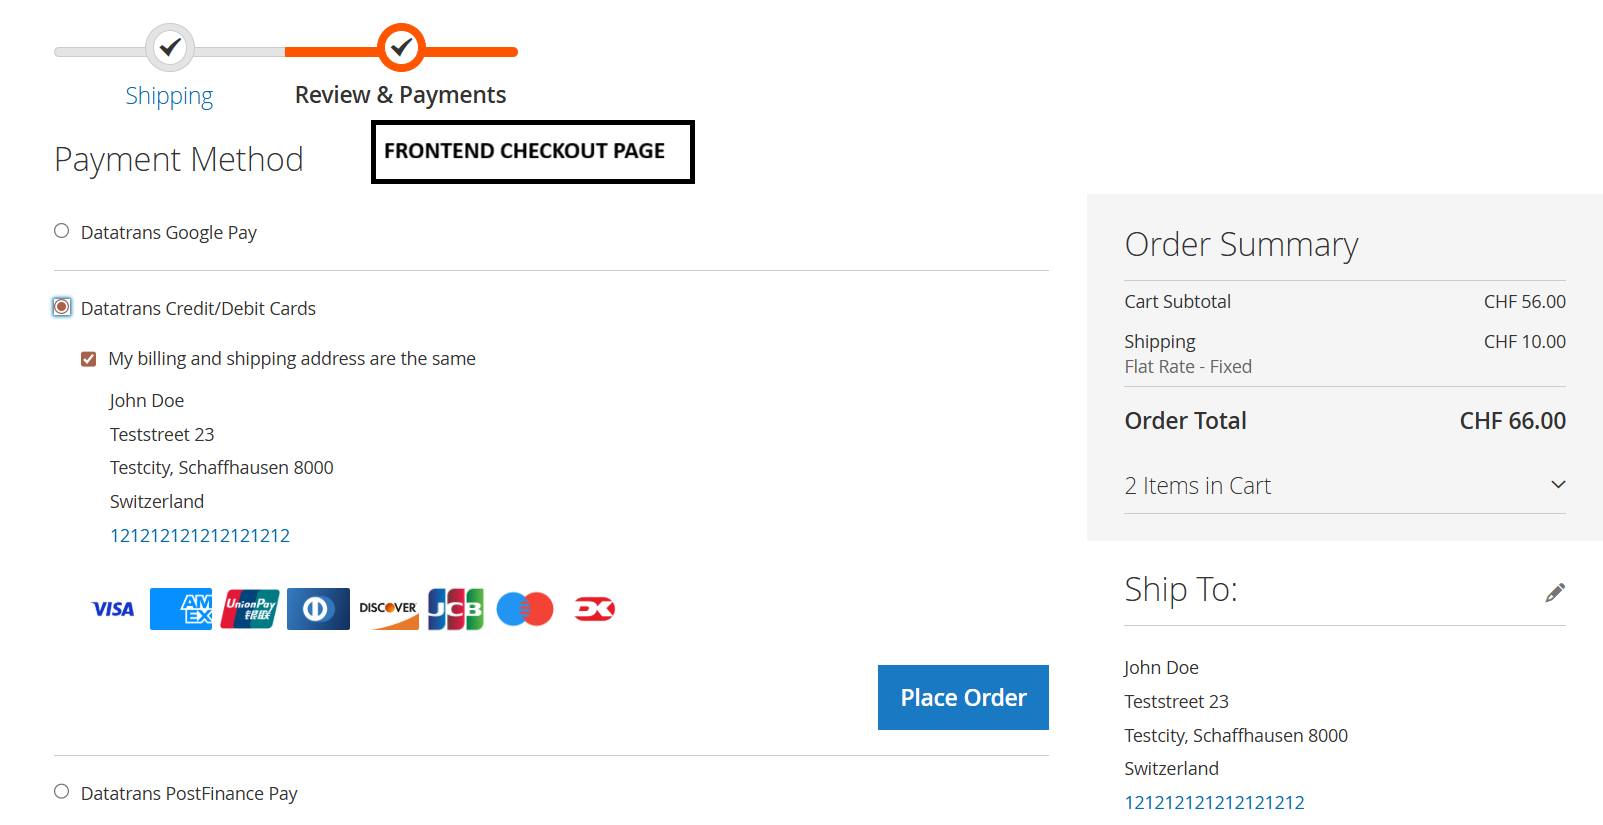Click the phone number under John Doe's billing address
Viewport: 1603px width, 825px height.
tap(200, 535)
